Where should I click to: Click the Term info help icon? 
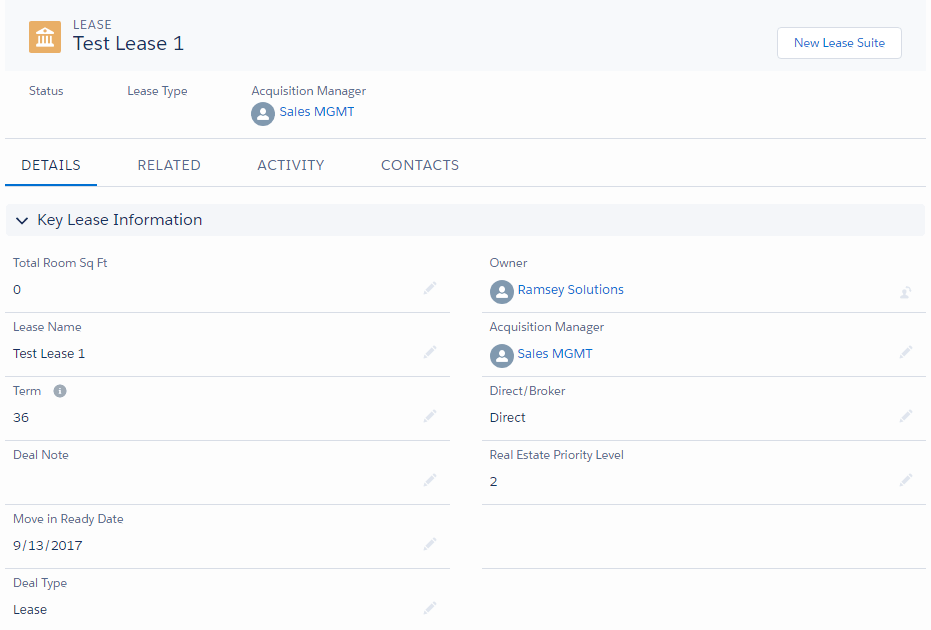pyautogui.click(x=60, y=391)
